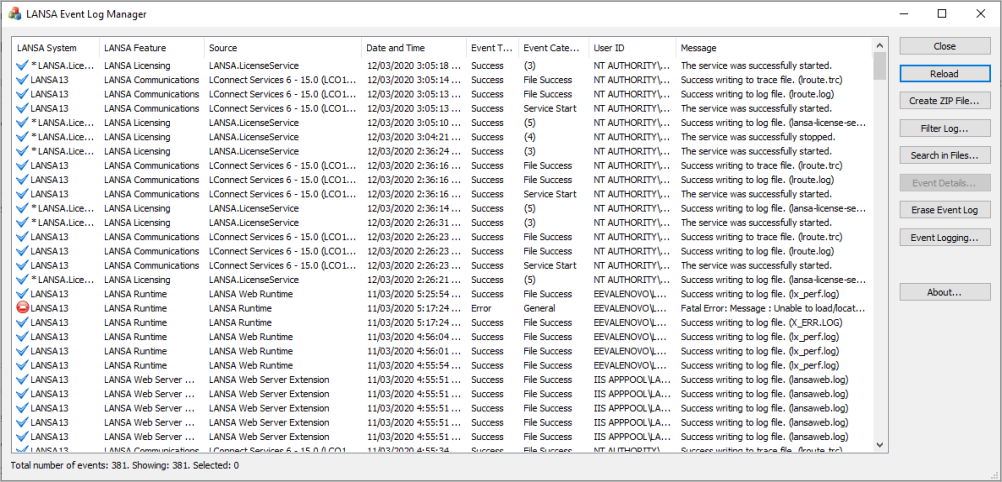Click the red error icon in the LANSA Runtime row
Viewport: 1002px width, 482px height.
tap(22, 308)
